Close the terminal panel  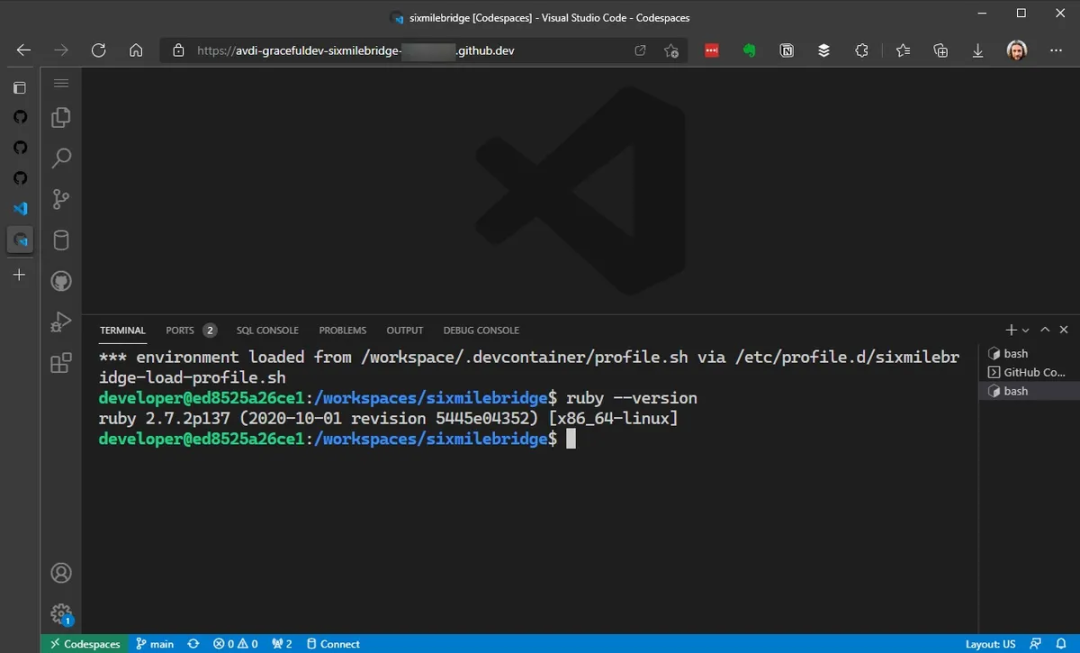(x=1063, y=330)
